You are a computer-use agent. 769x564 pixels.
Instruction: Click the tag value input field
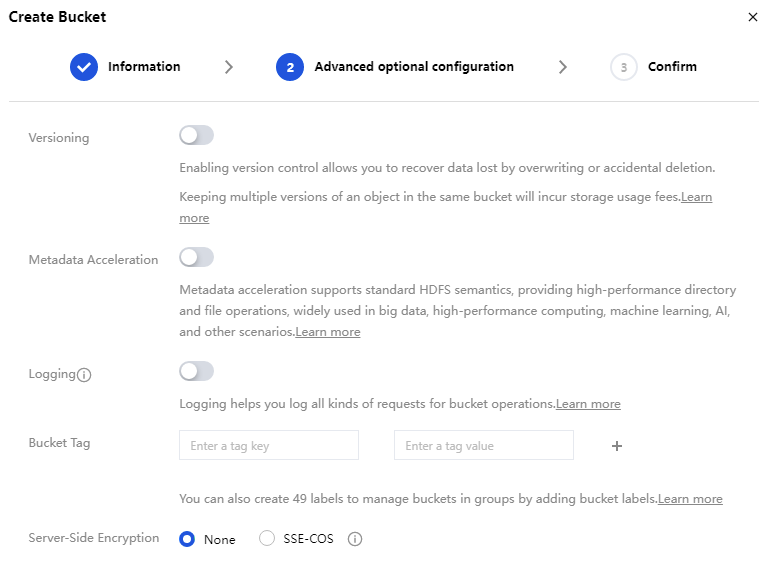point(483,445)
